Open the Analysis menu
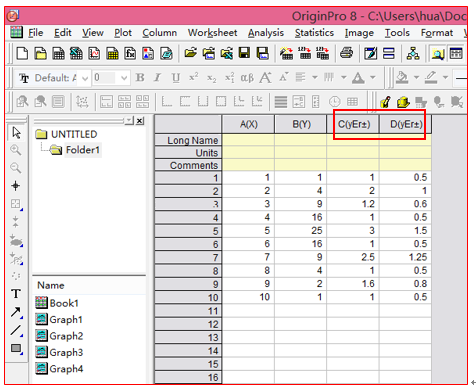Image resolution: width=476 pixels, height=390 pixels. click(x=266, y=33)
